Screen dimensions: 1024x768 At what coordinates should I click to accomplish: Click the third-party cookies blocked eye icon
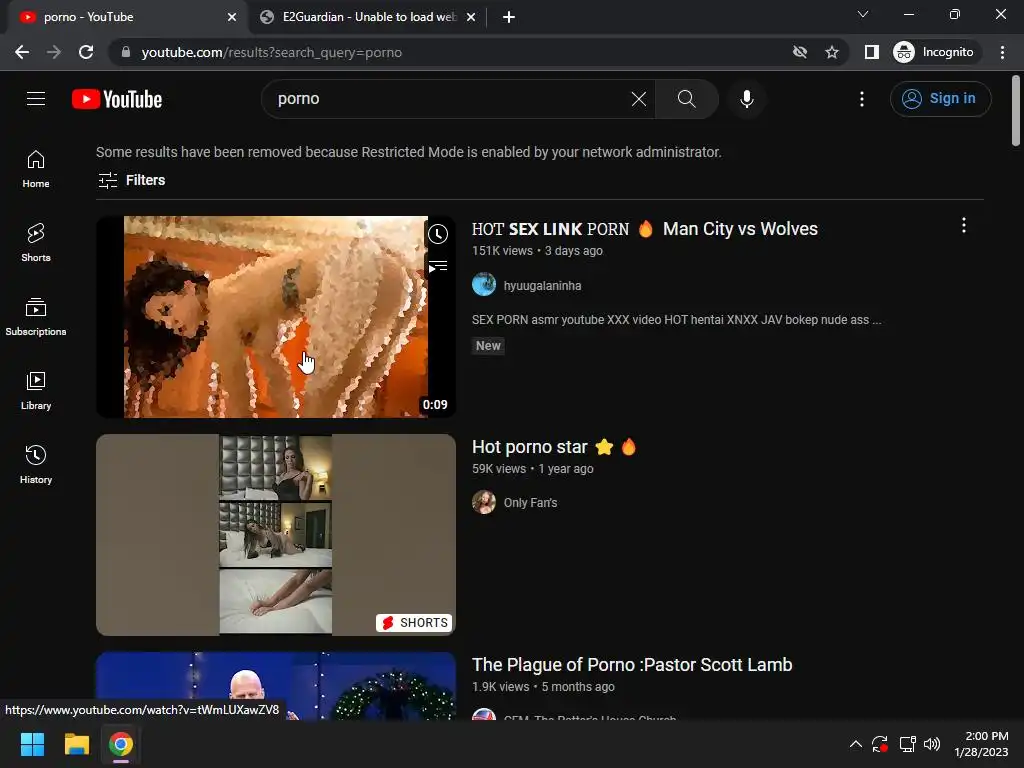800,52
